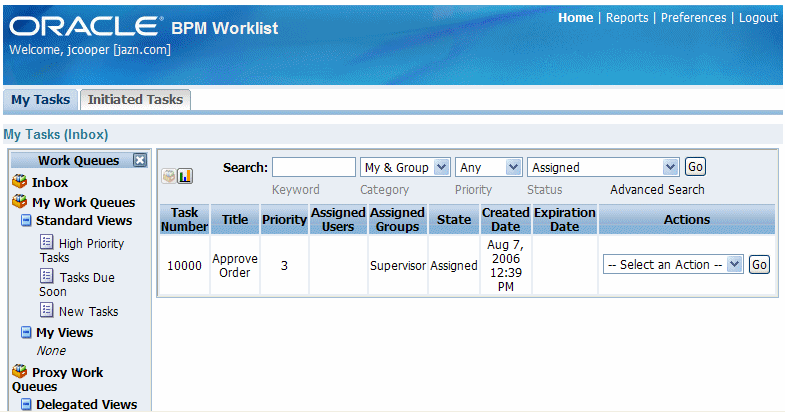The image size is (785, 412).
Task: Click the Assigned state cell in task row
Action: click(x=454, y=265)
